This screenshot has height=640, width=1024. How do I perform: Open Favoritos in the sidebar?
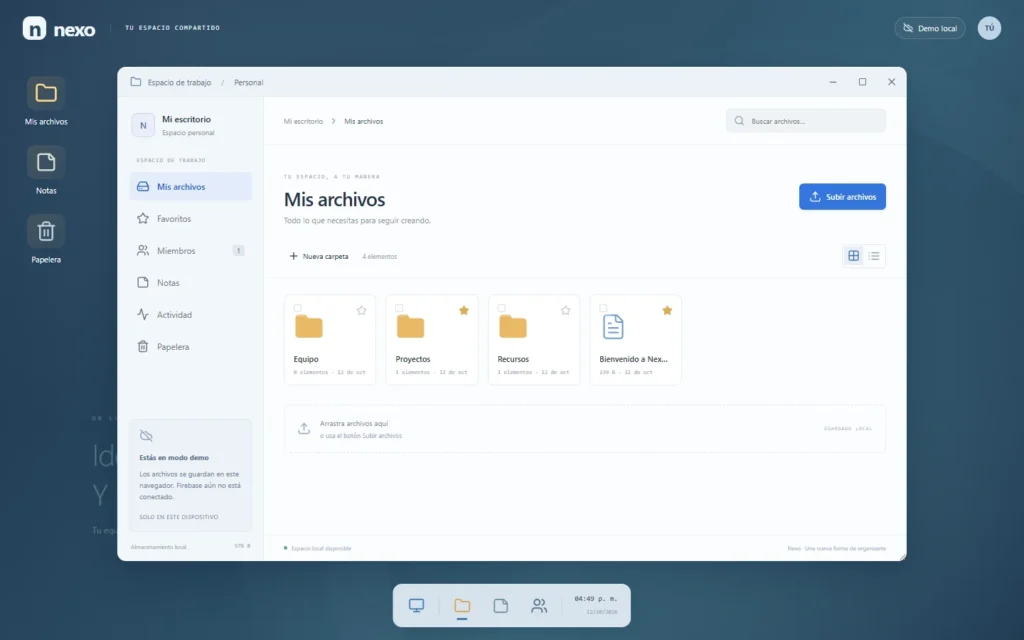point(191,219)
